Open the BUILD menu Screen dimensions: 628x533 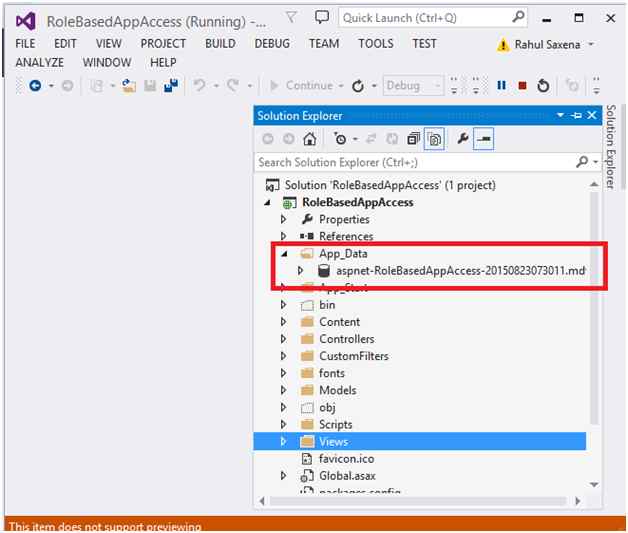point(220,43)
